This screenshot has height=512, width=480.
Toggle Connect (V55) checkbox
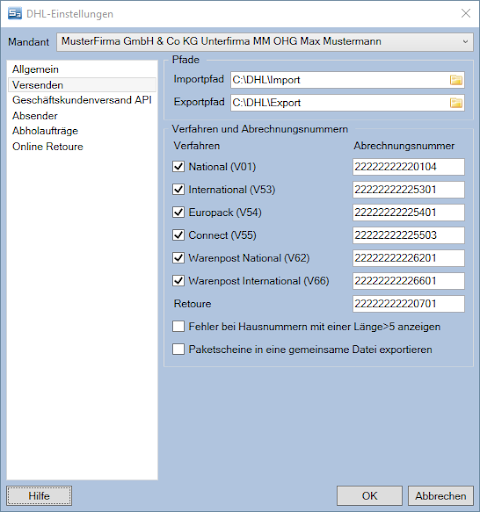click(178, 235)
